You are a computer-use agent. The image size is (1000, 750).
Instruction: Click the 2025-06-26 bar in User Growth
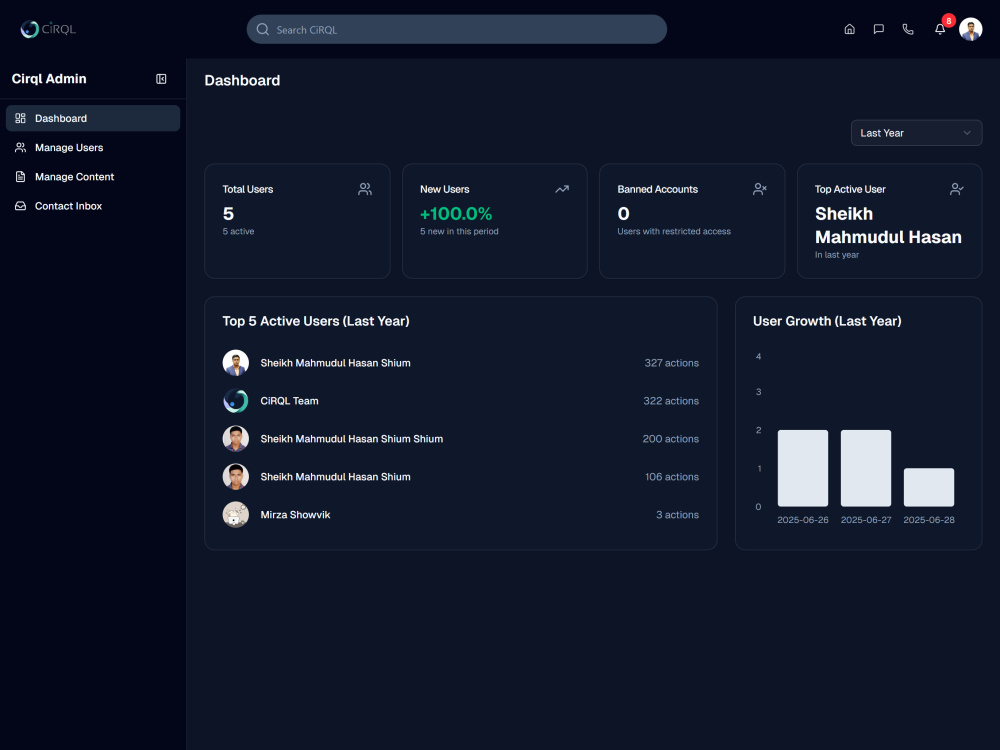tap(803, 468)
